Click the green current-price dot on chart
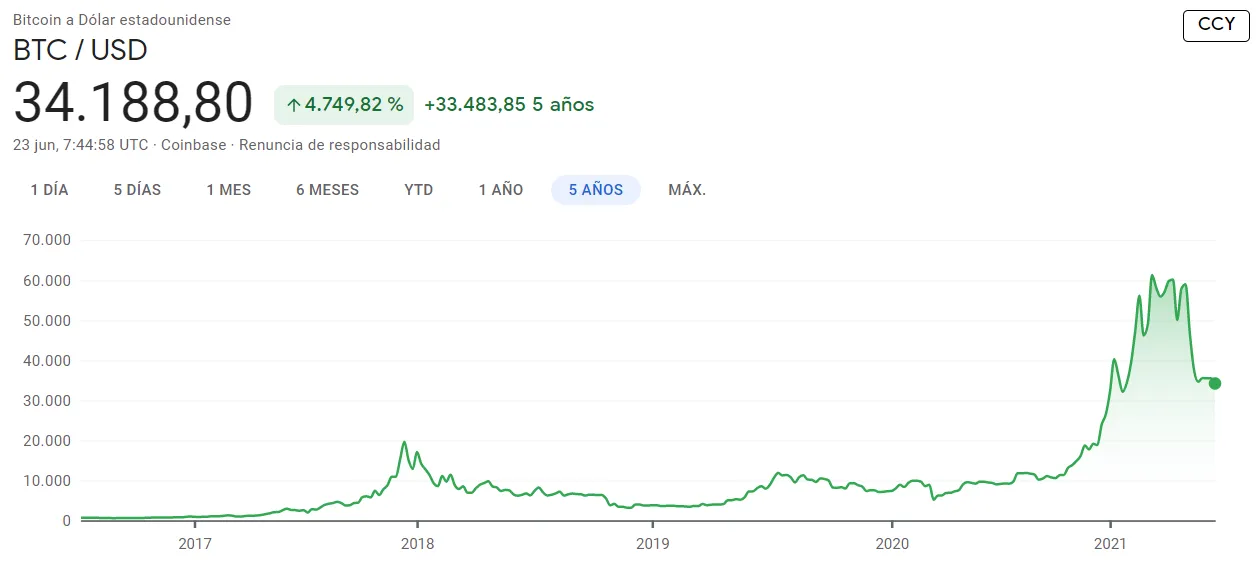The image size is (1260, 571). click(x=1215, y=384)
